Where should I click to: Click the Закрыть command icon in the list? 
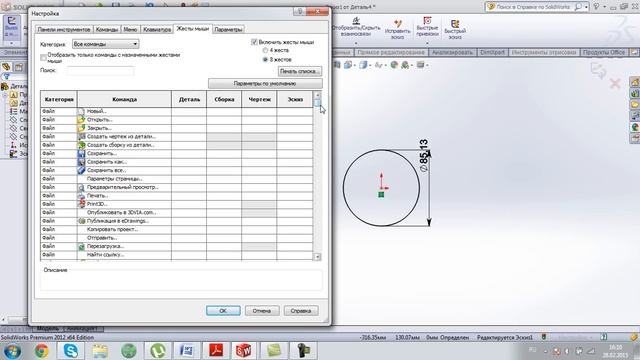(x=81, y=128)
